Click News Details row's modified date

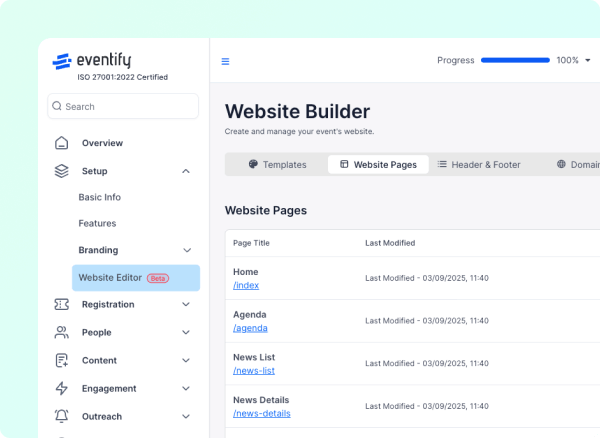pos(427,406)
